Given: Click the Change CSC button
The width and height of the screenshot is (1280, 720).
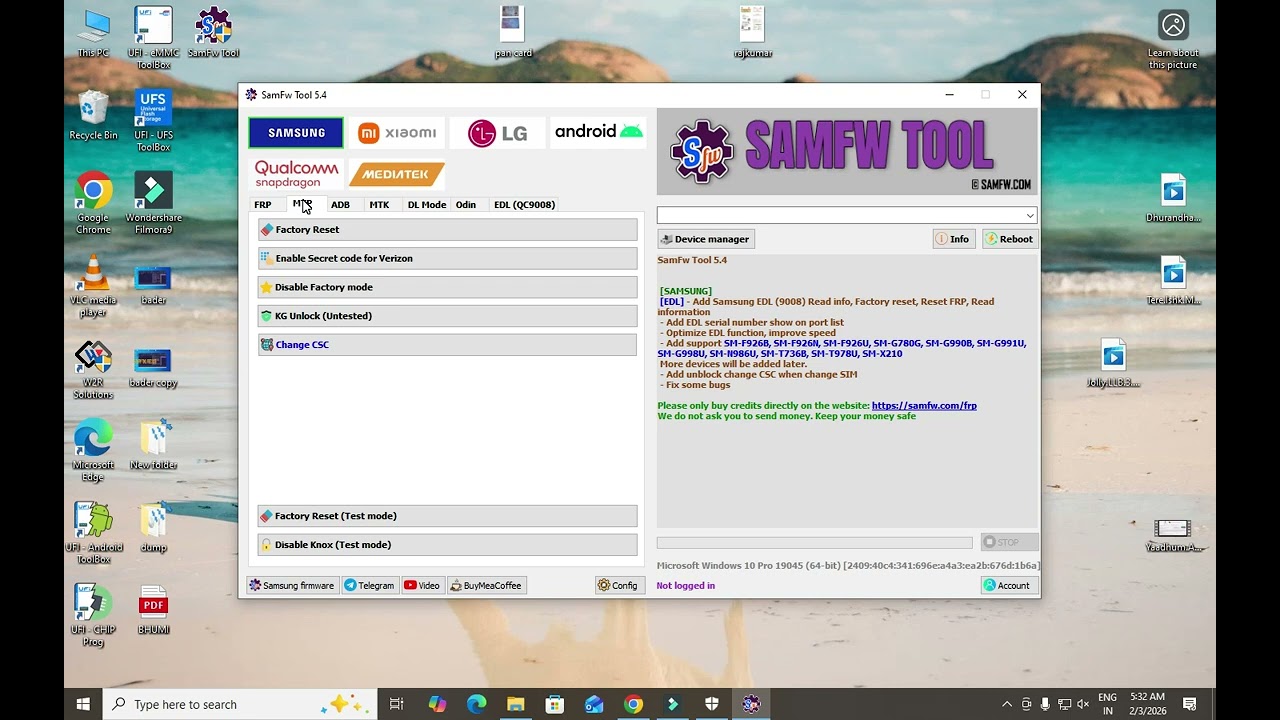Looking at the screenshot, I should tap(447, 345).
